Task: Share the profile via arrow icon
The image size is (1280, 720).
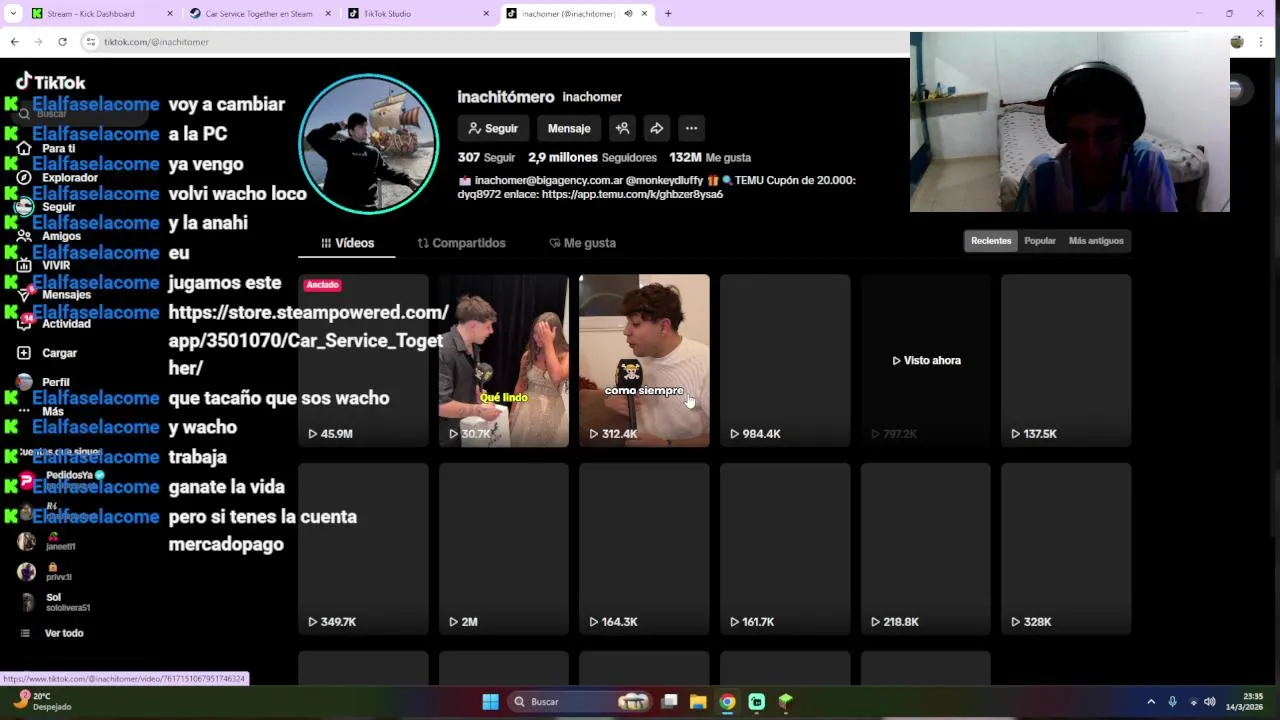Action: click(656, 128)
